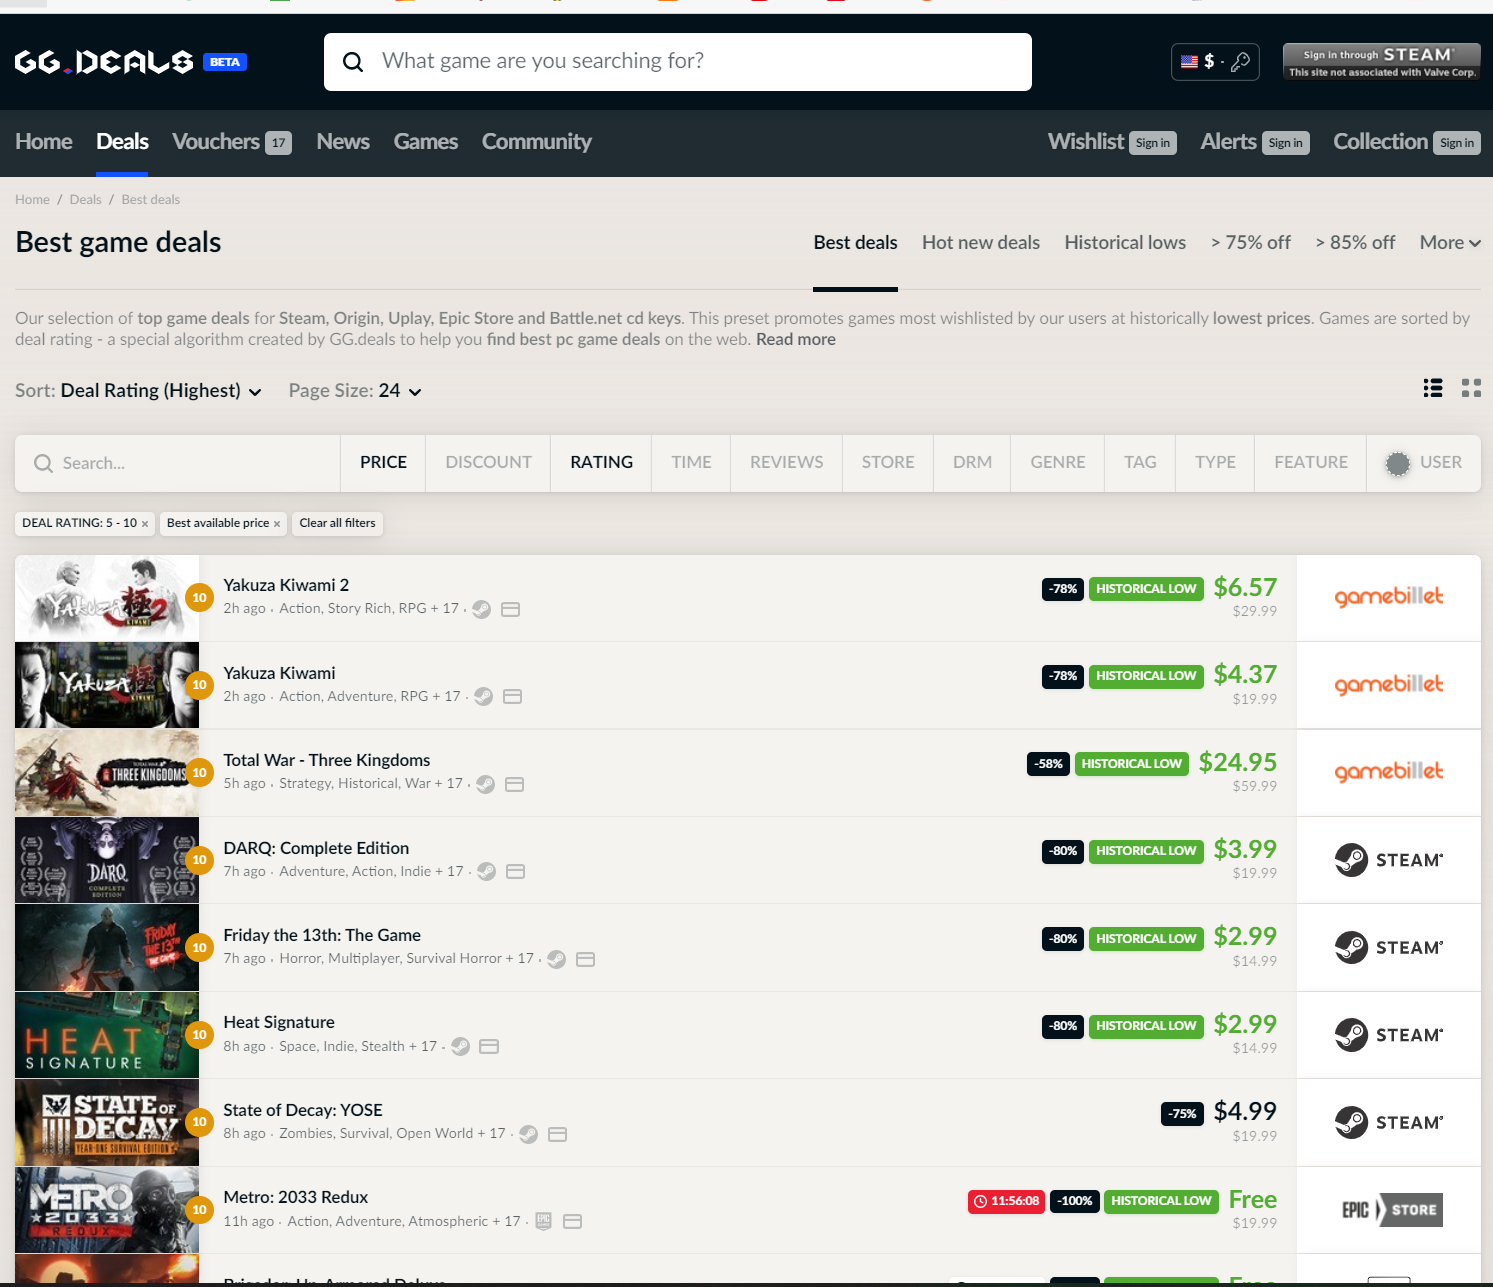Open the STORE filter dropdown

888,463
